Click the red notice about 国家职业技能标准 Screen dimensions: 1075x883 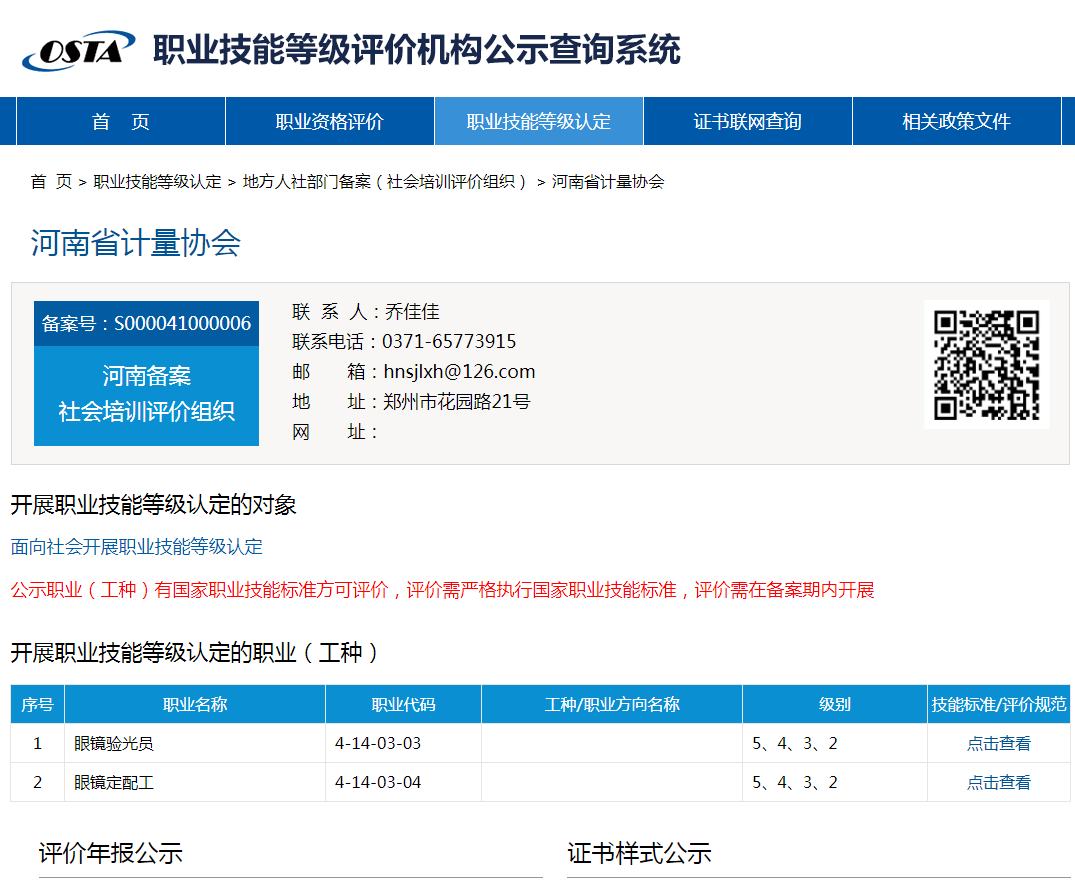[442, 590]
